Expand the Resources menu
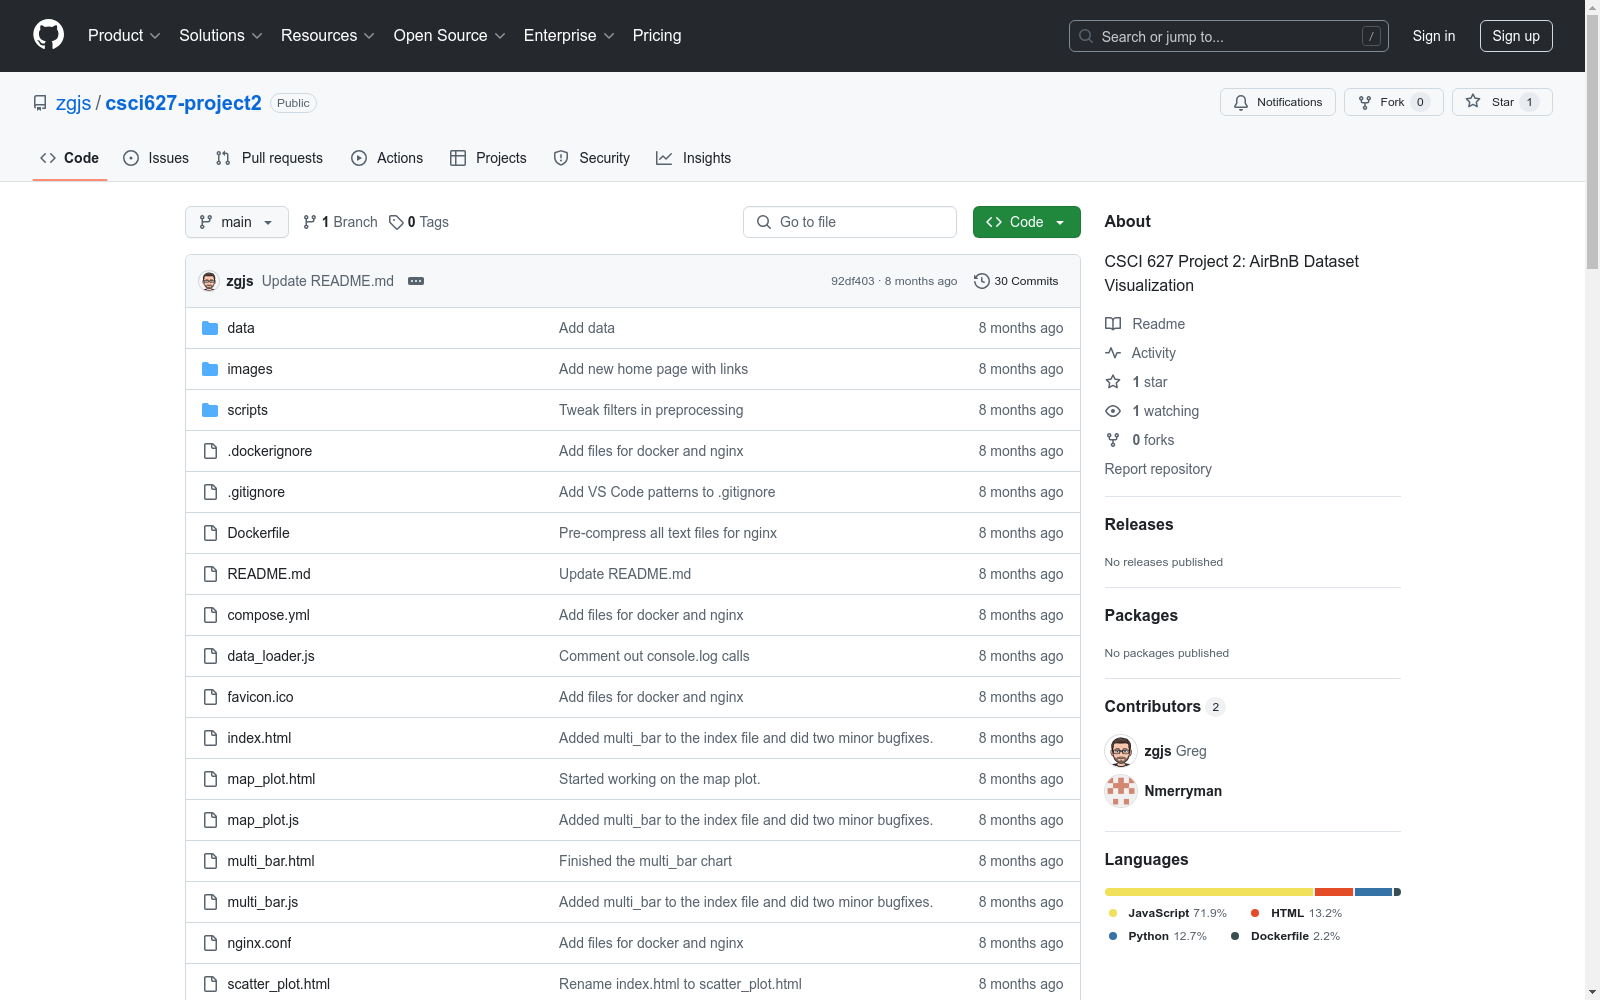This screenshot has width=1600, height=1000. tap(328, 35)
